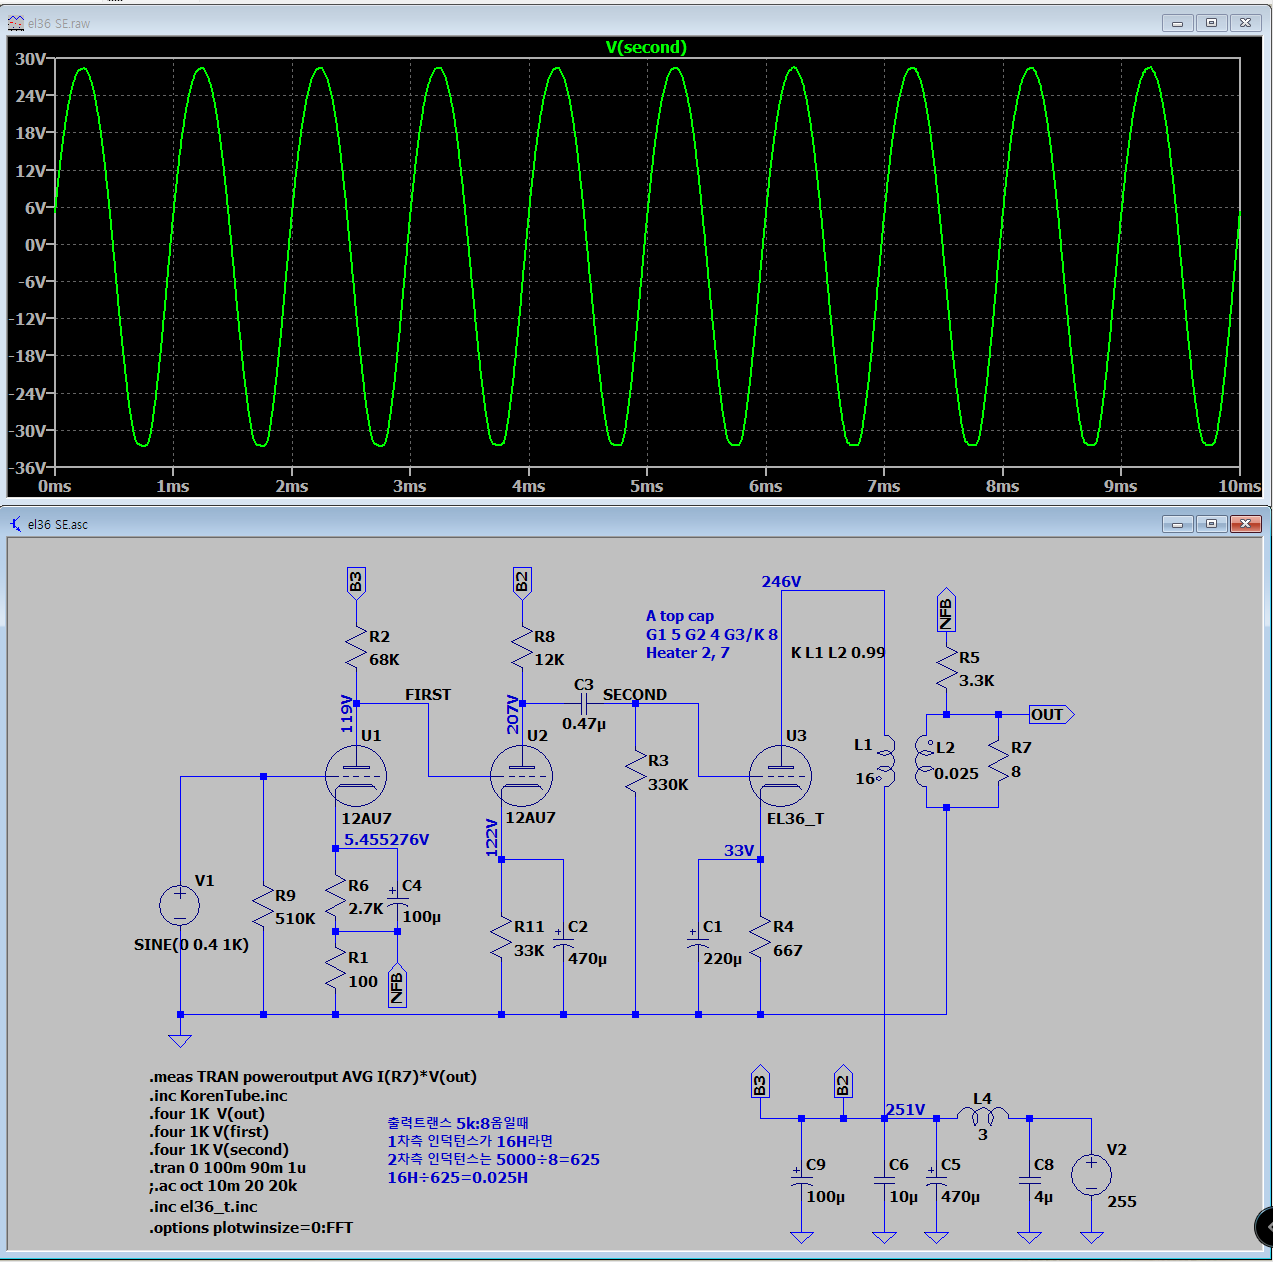Click resistor R8 12K symbol

click(x=522, y=648)
